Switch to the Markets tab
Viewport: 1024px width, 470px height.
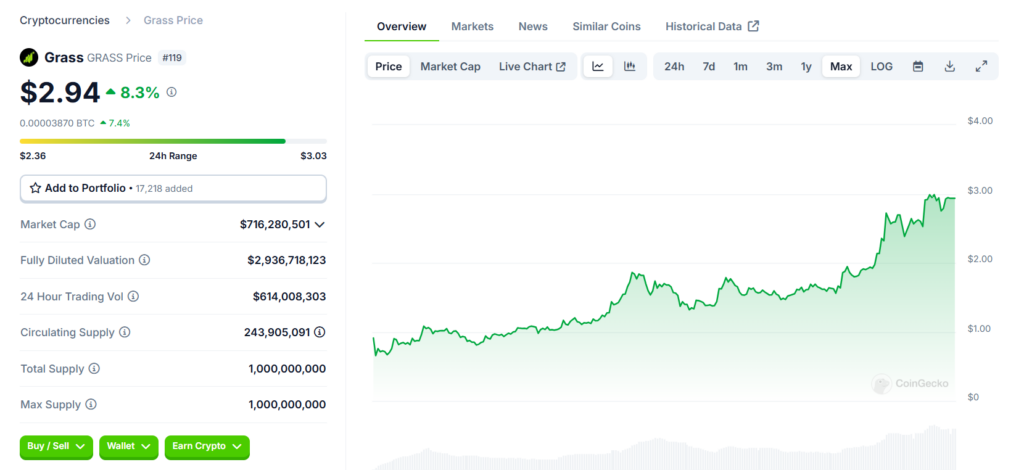click(x=472, y=26)
